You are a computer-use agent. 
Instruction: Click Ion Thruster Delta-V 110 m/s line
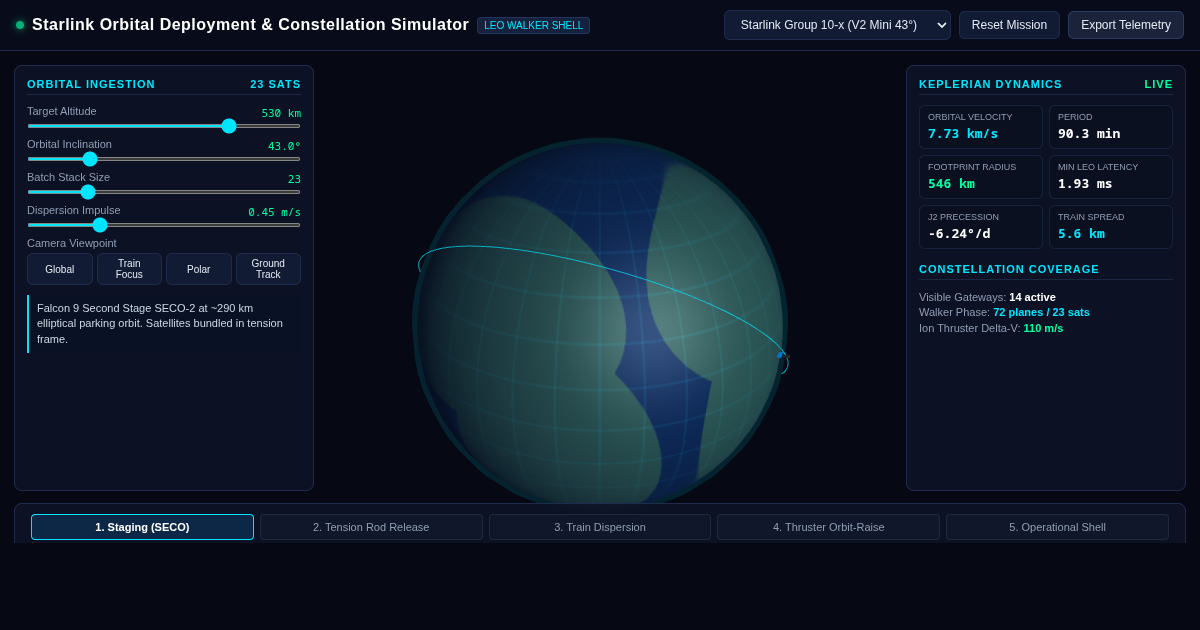point(991,328)
